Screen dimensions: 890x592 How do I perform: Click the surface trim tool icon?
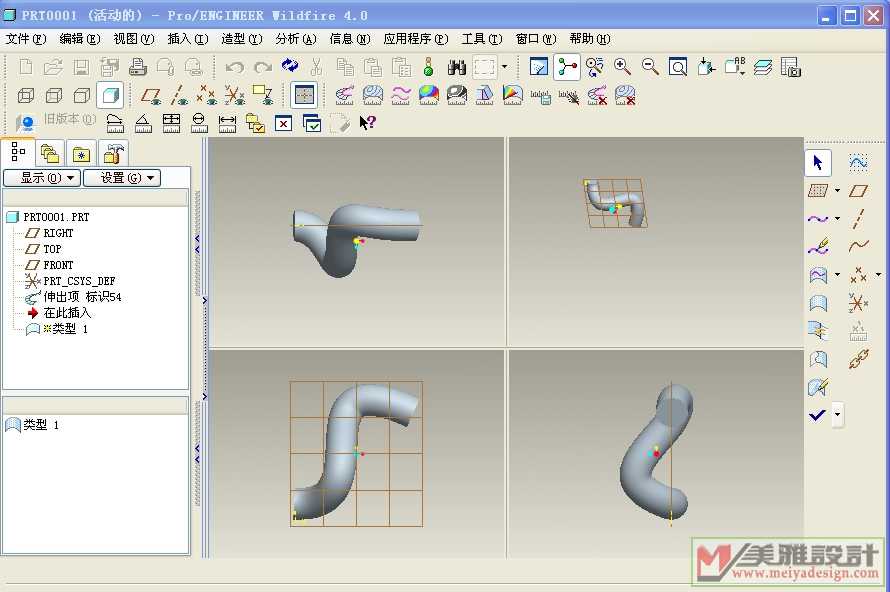[x=817, y=359]
